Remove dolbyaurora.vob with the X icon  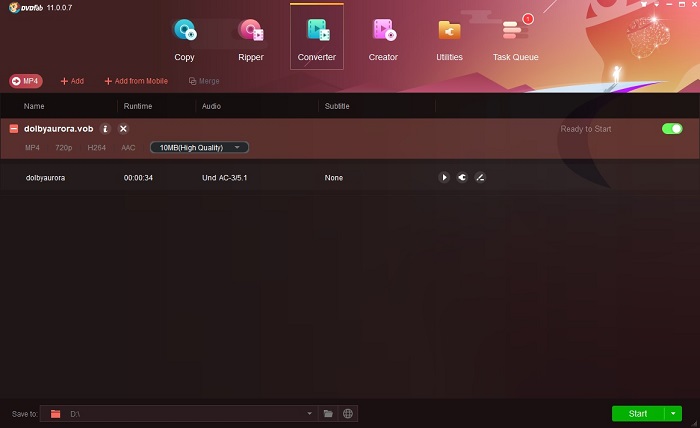pyautogui.click(x=123, y=129)
